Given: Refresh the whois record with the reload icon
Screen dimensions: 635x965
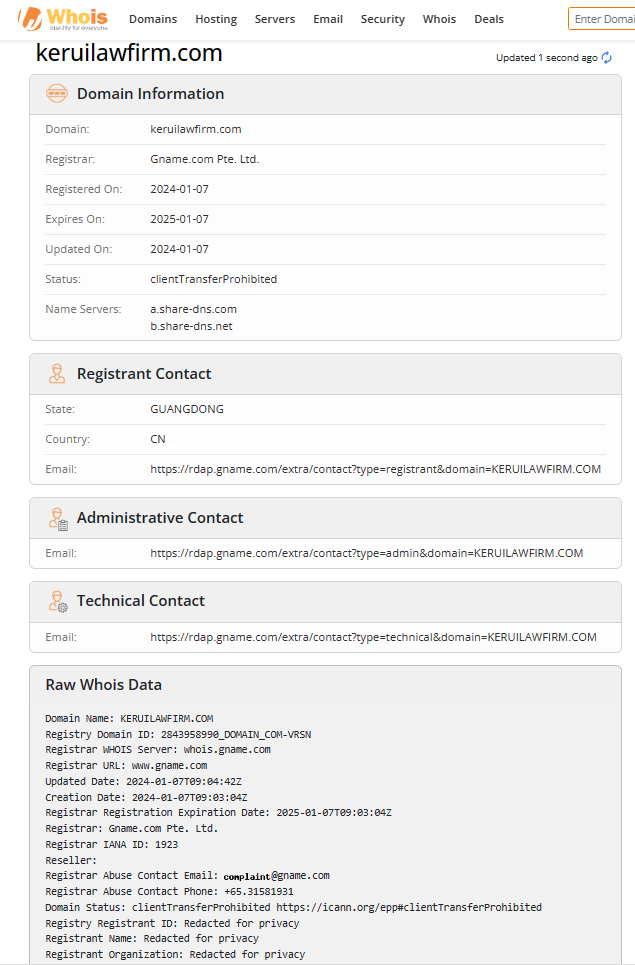Looking at the screenshot, I should point(607,58).
